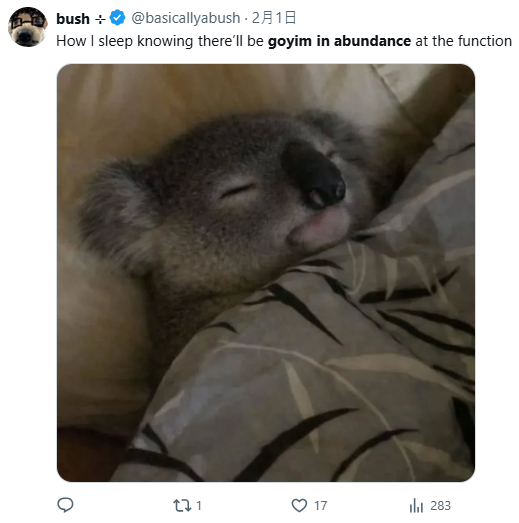Click the blue verified checkmark badge

pos(117,18)
